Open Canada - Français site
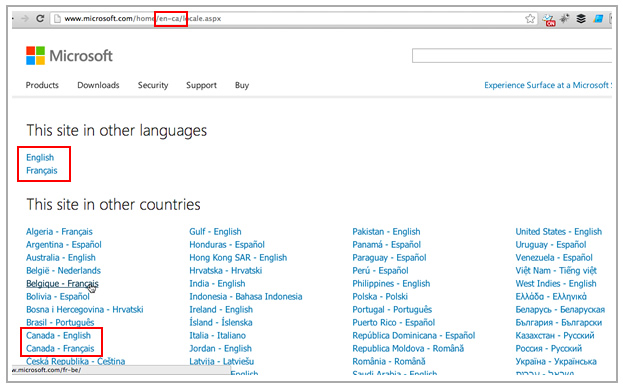Screen dimensions: 623x388 (x=60, y=348)
